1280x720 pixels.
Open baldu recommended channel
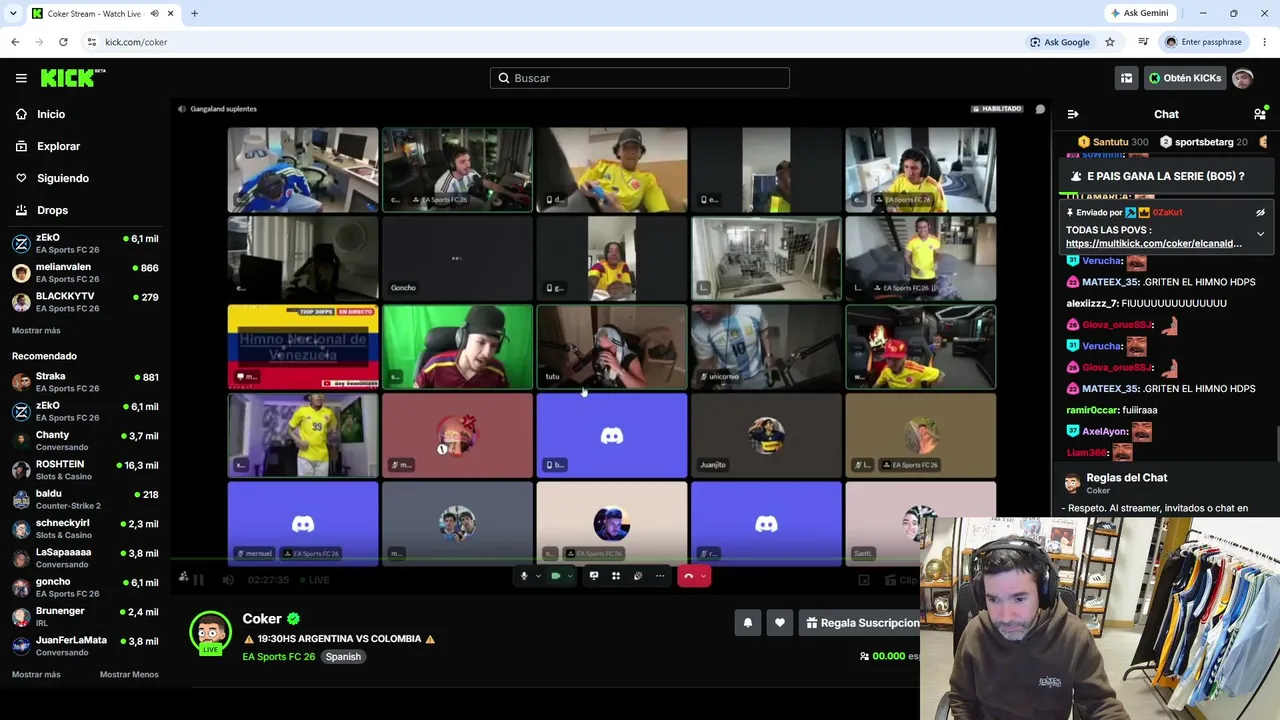(85, 499)
